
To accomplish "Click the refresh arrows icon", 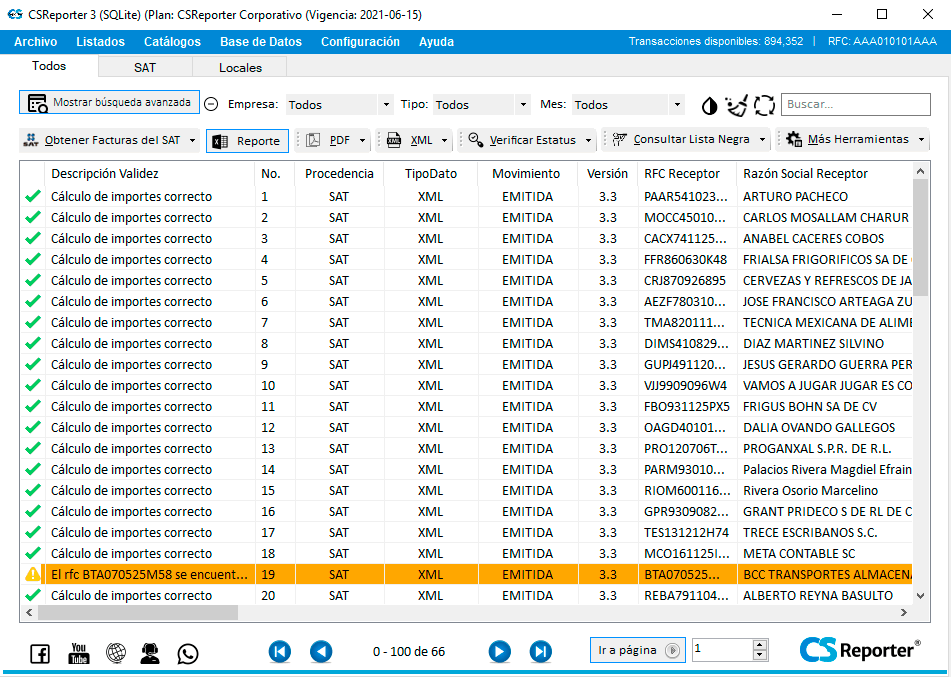I will (x=764, y=105).
